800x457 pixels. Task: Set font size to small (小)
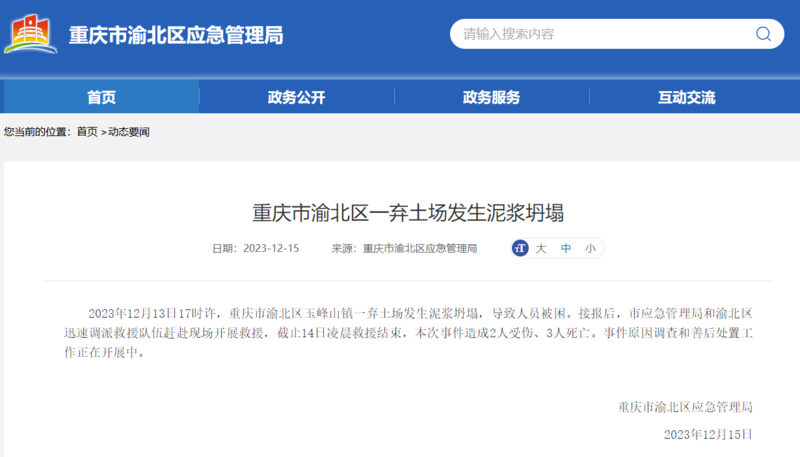[x=590, y=248]
